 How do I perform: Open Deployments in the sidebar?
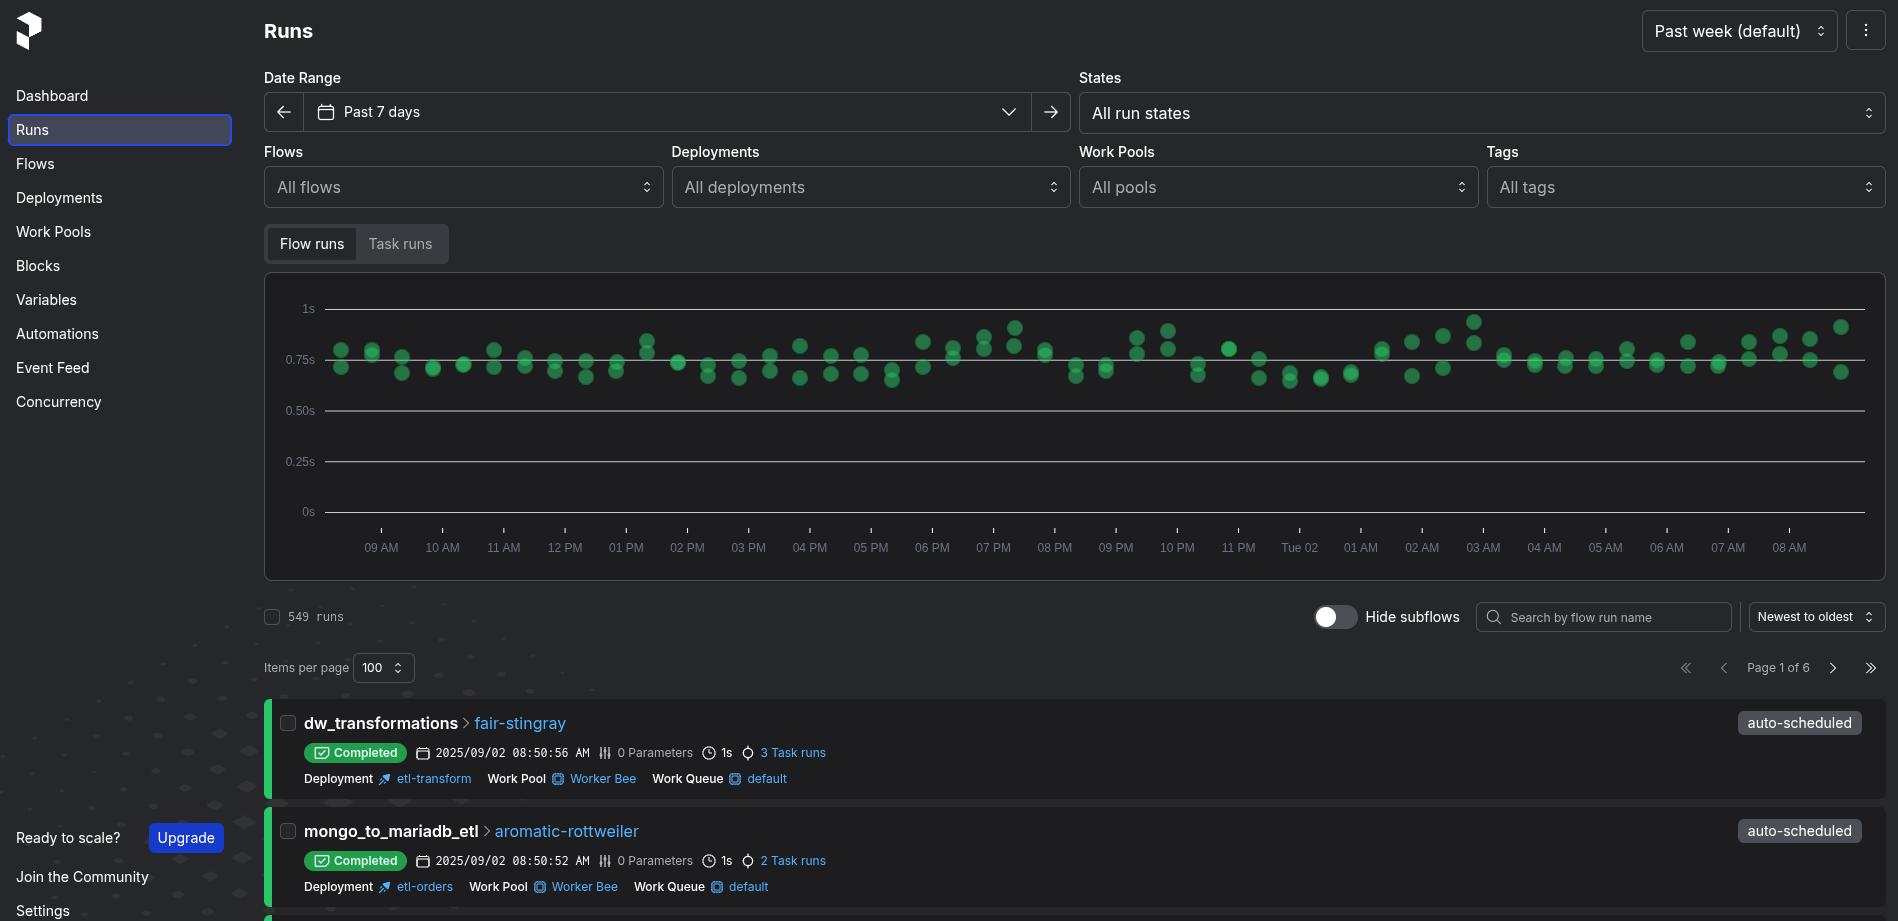tap(59, 198)
